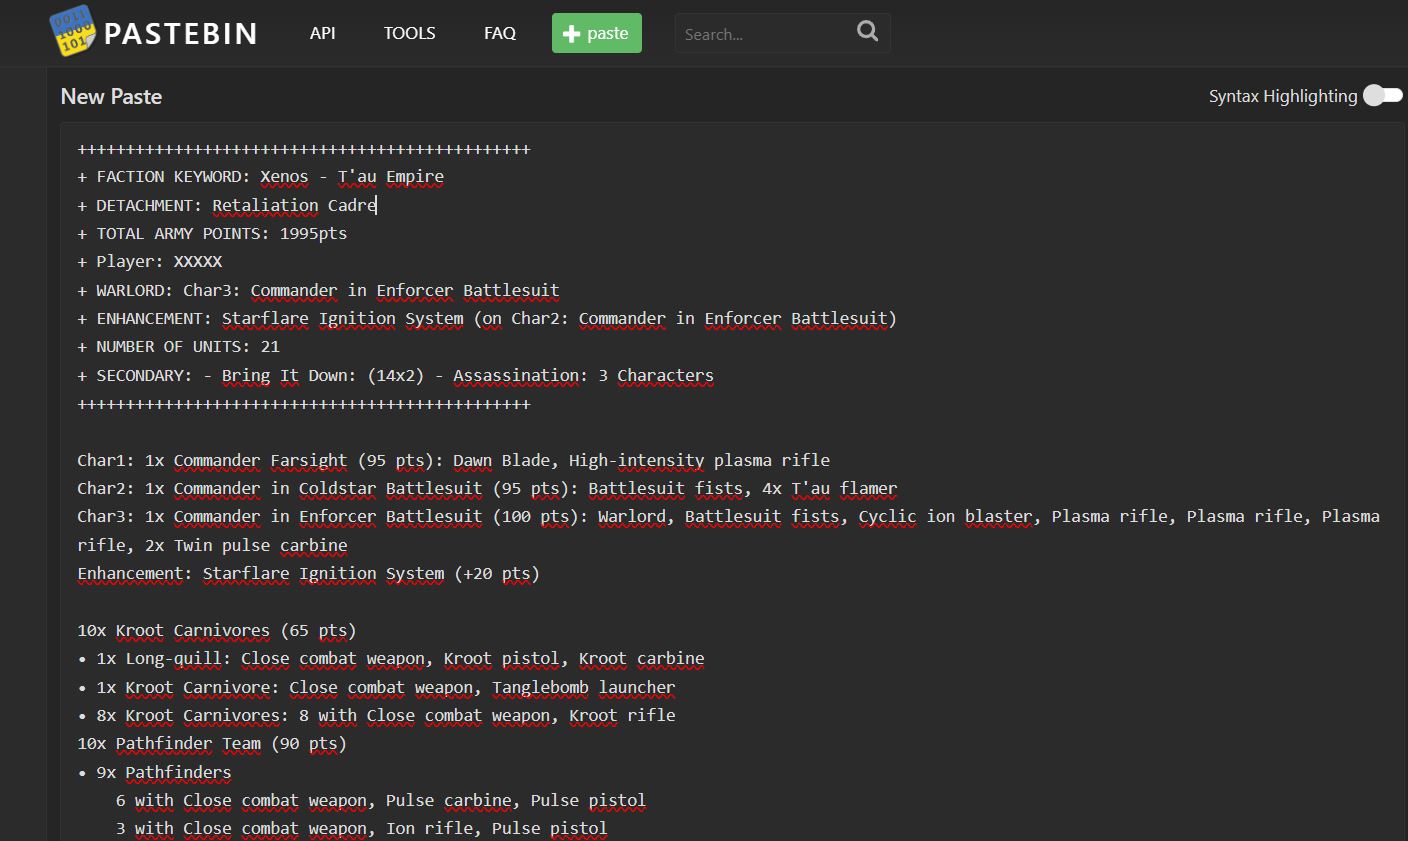The width and height of the screenshot is (1408, 841).
Task: Click the ENHANCEMENT: Starflare Ignition System header line
Action: [x=487, y=318]
